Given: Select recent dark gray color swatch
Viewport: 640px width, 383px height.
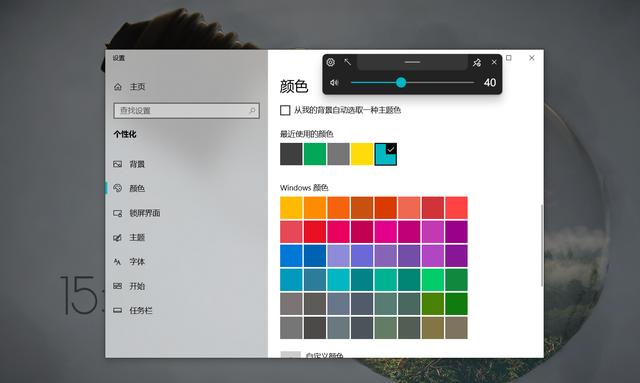Looking at the screenshot, I should 291,154.
